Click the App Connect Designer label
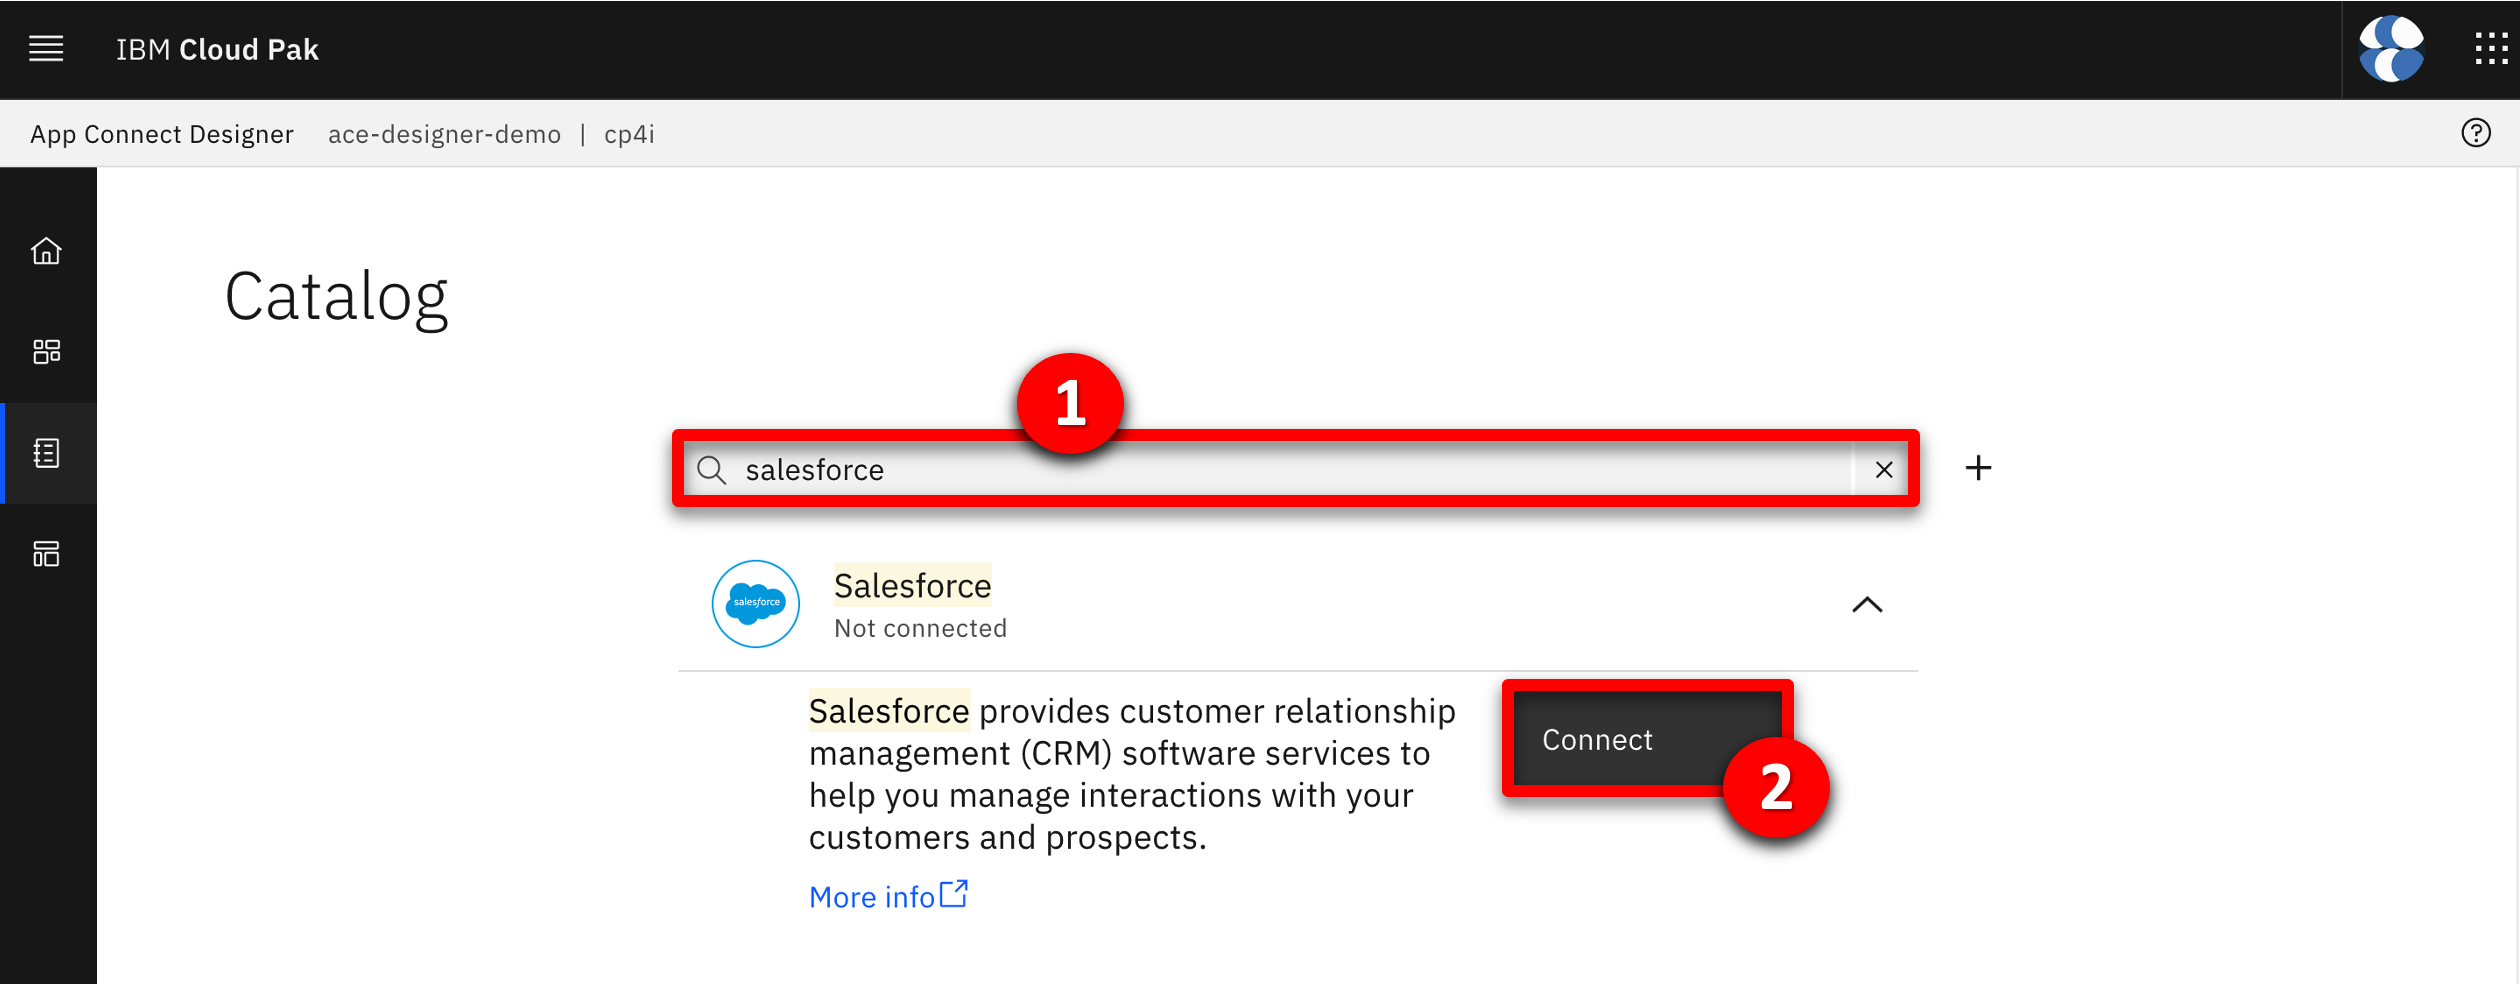The height and width of the screenshot is (984, 2520). 162,134
